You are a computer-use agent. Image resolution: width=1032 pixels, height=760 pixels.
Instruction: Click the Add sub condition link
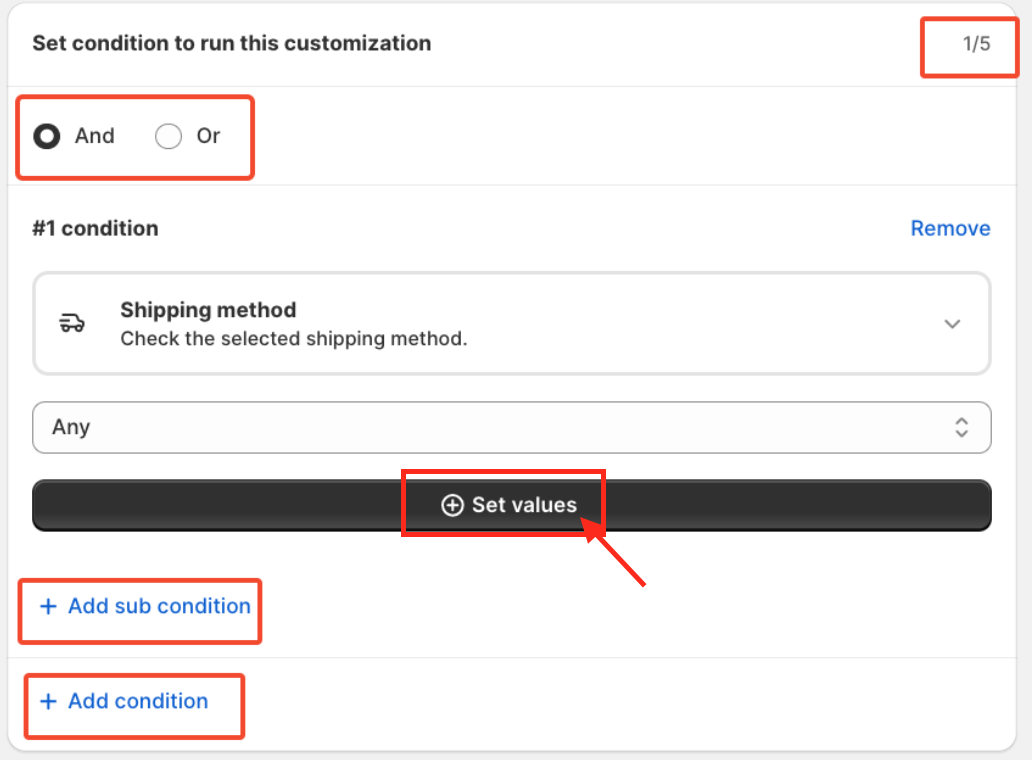point(159,606)
